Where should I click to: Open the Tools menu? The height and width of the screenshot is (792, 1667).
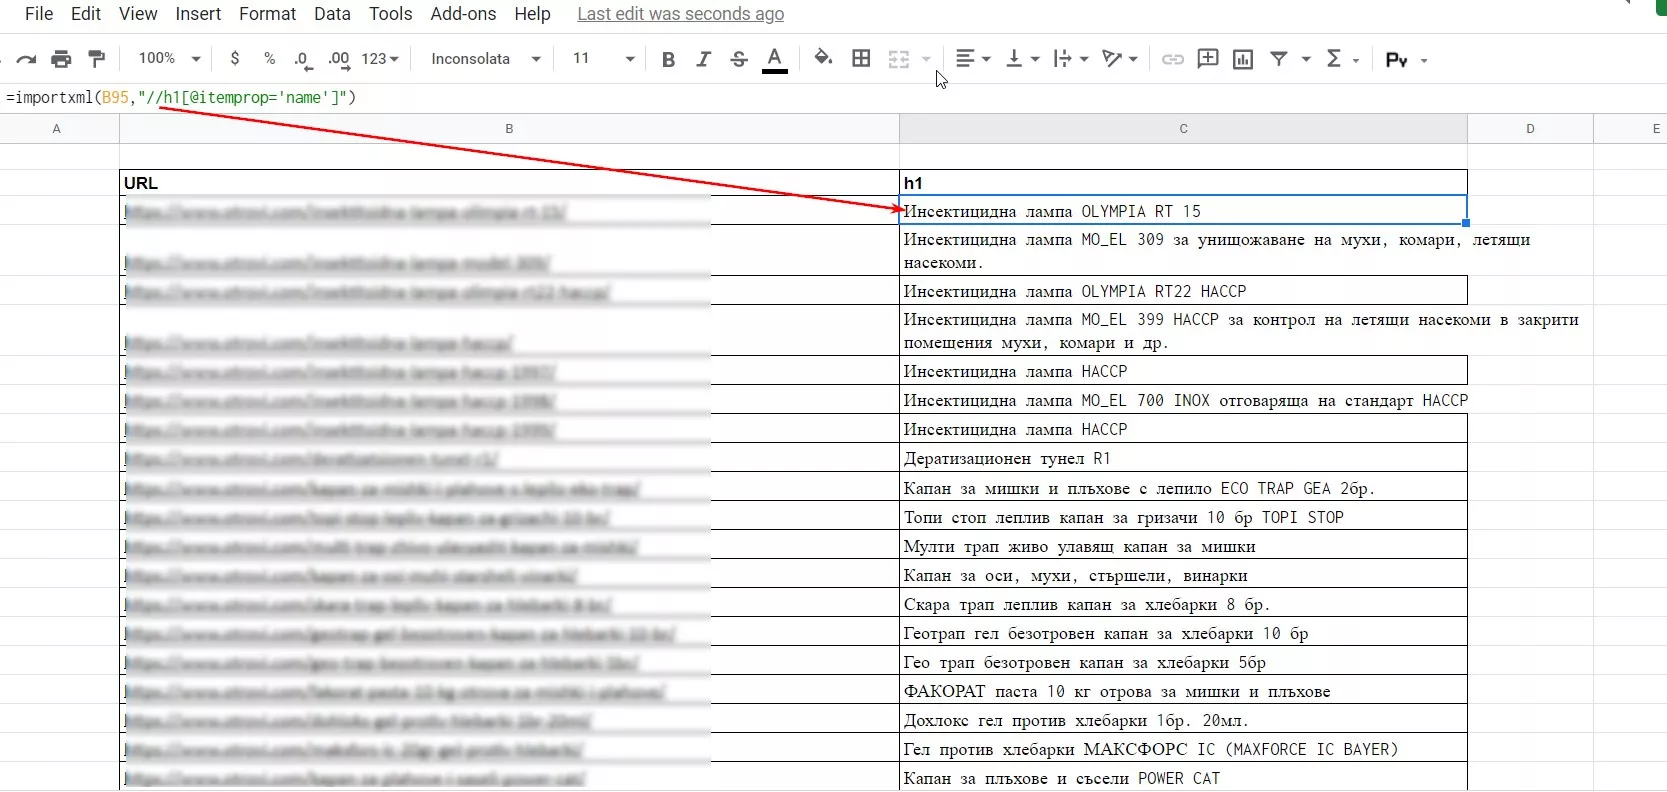391,14
